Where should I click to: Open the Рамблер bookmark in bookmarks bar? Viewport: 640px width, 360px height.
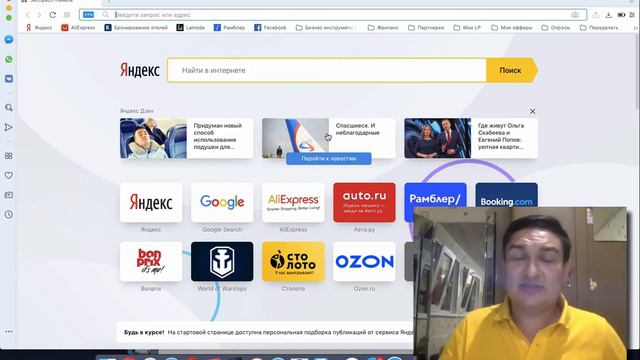[229, 28]
